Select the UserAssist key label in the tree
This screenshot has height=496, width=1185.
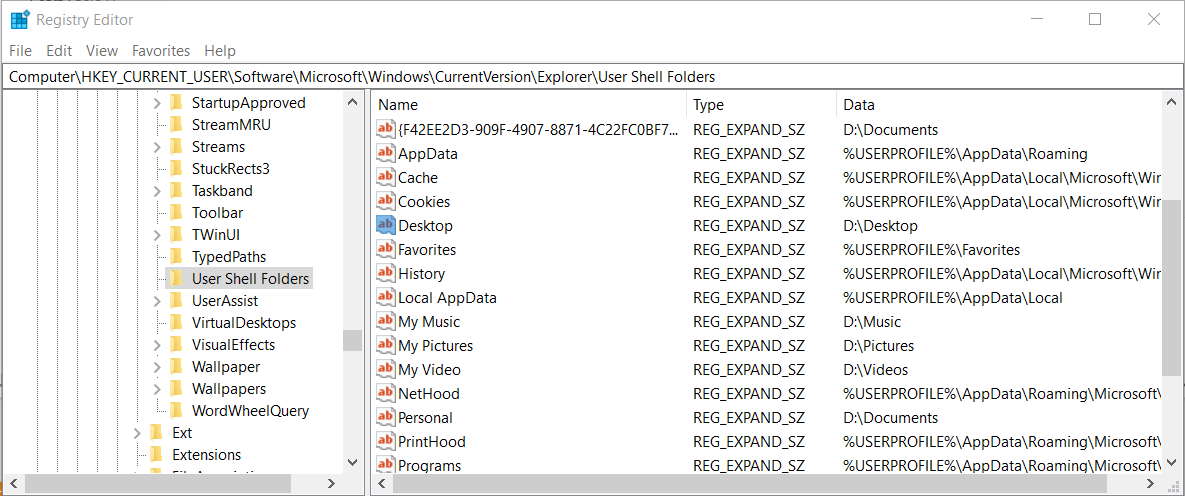pyautogui.click(x=224, y=301)
